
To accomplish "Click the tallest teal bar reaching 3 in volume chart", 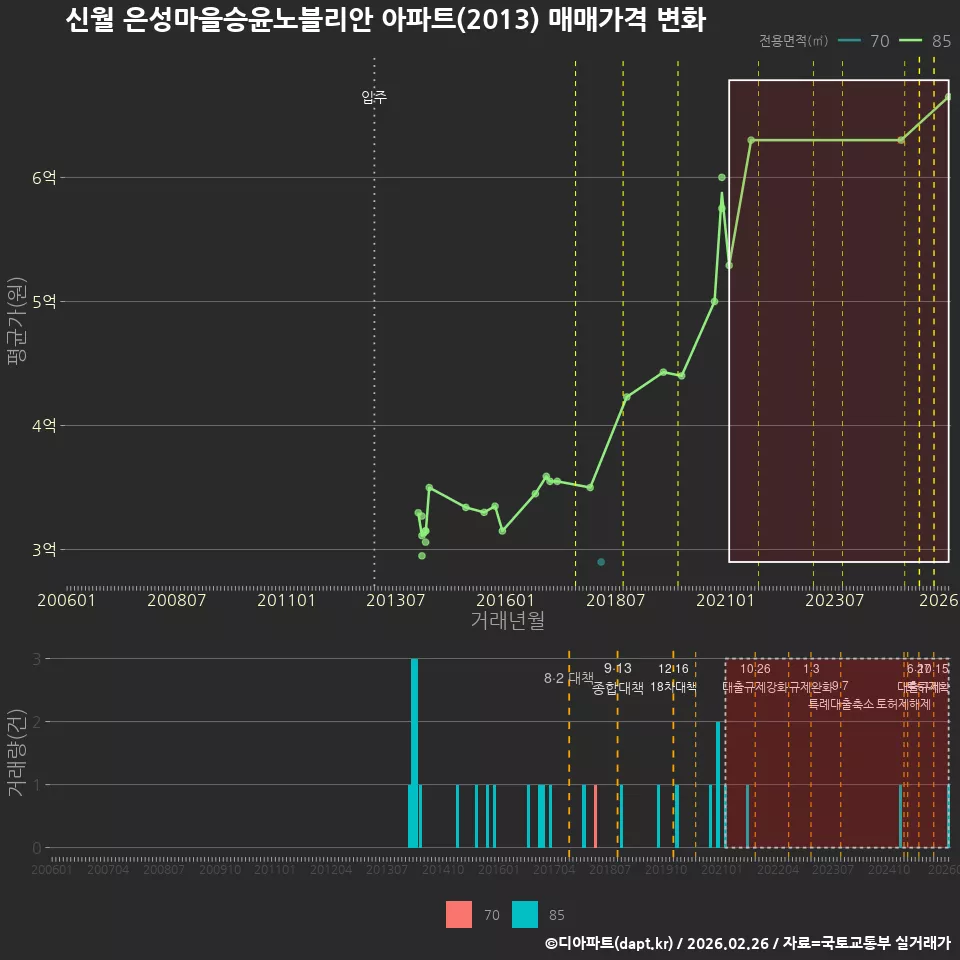I will click(414, 753).
